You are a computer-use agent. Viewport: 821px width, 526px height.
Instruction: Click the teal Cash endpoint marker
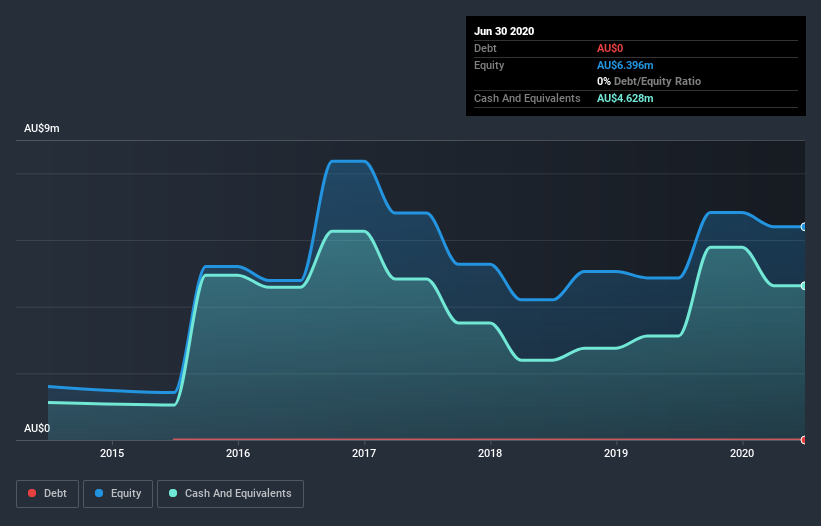coord(803,286)
